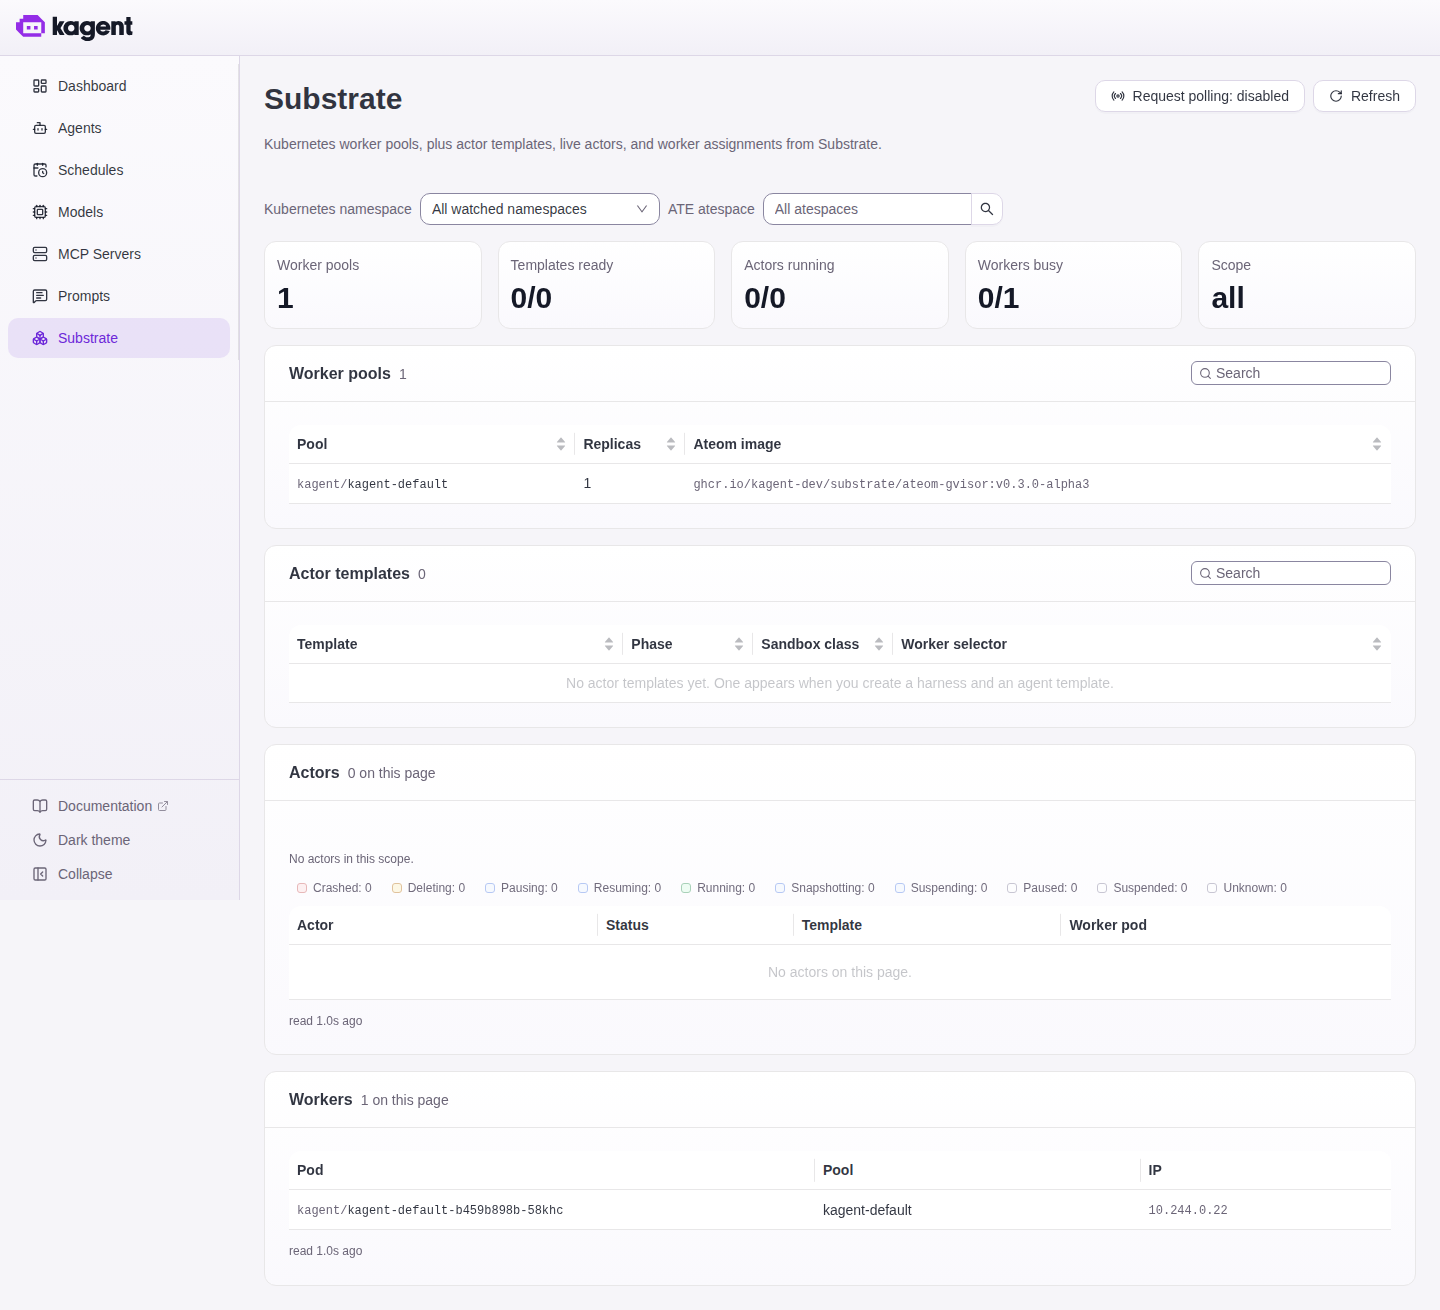
Task: Click the Templates ready 0/0 card
Action: [x=606, y=285]
